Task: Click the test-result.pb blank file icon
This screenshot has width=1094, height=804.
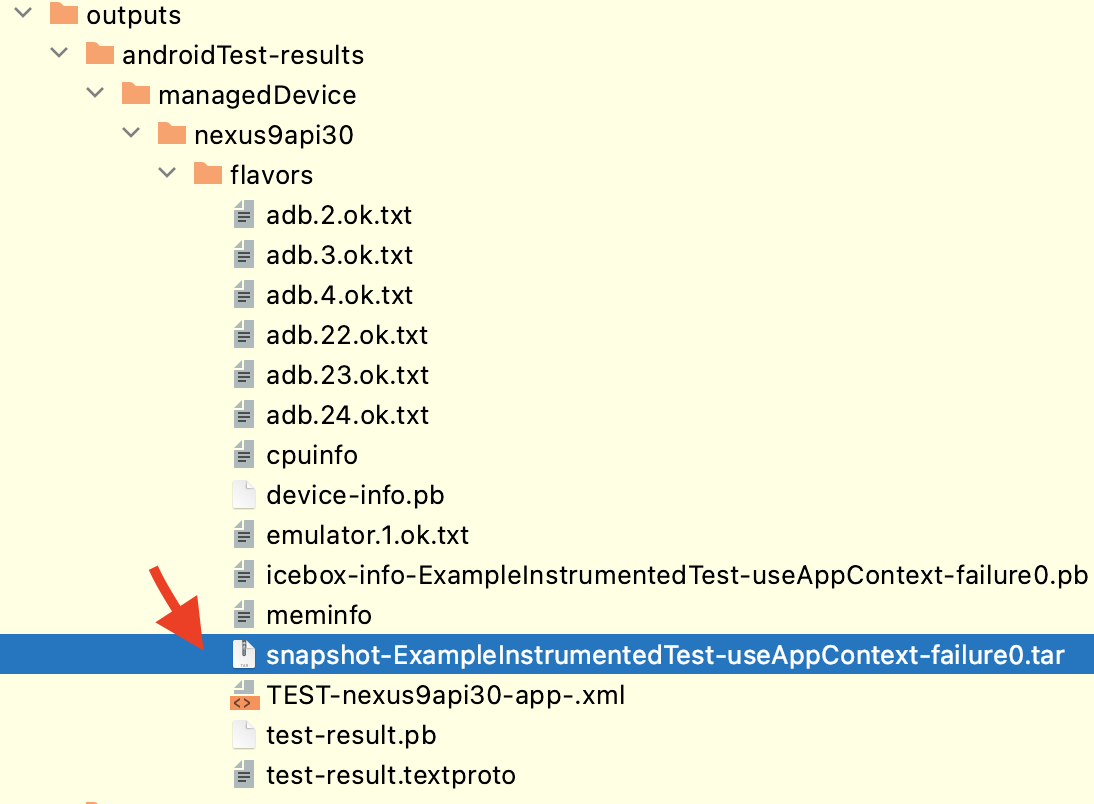Action: coord(243,734)
